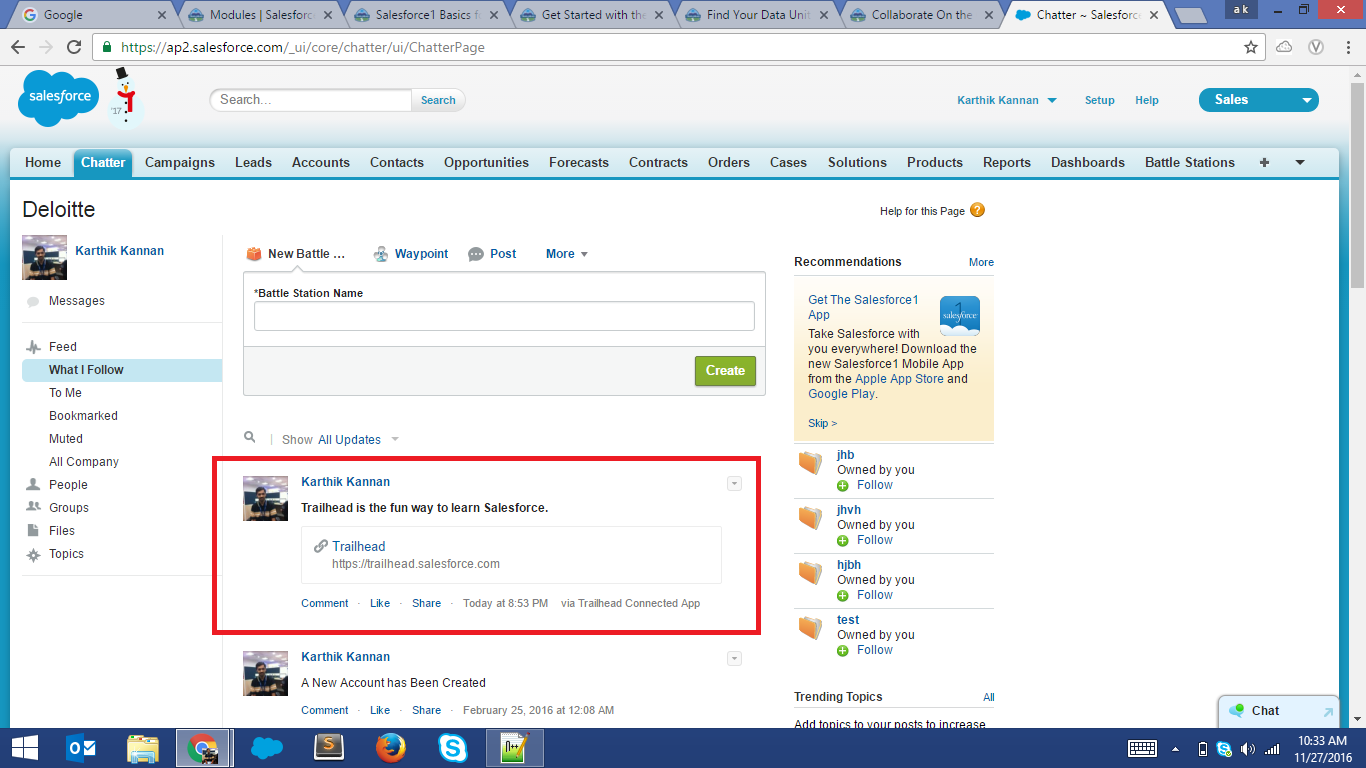Open the Trailhead post's action dropdown arrow
The height and width of the screenshot is (768, 1366).
click(x=734, y=484)
